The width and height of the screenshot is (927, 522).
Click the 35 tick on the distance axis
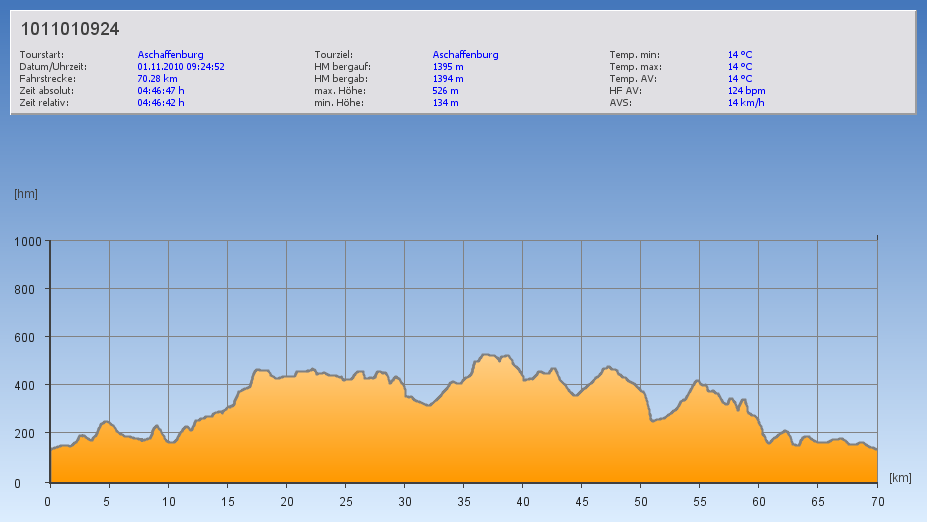[463, 502]
